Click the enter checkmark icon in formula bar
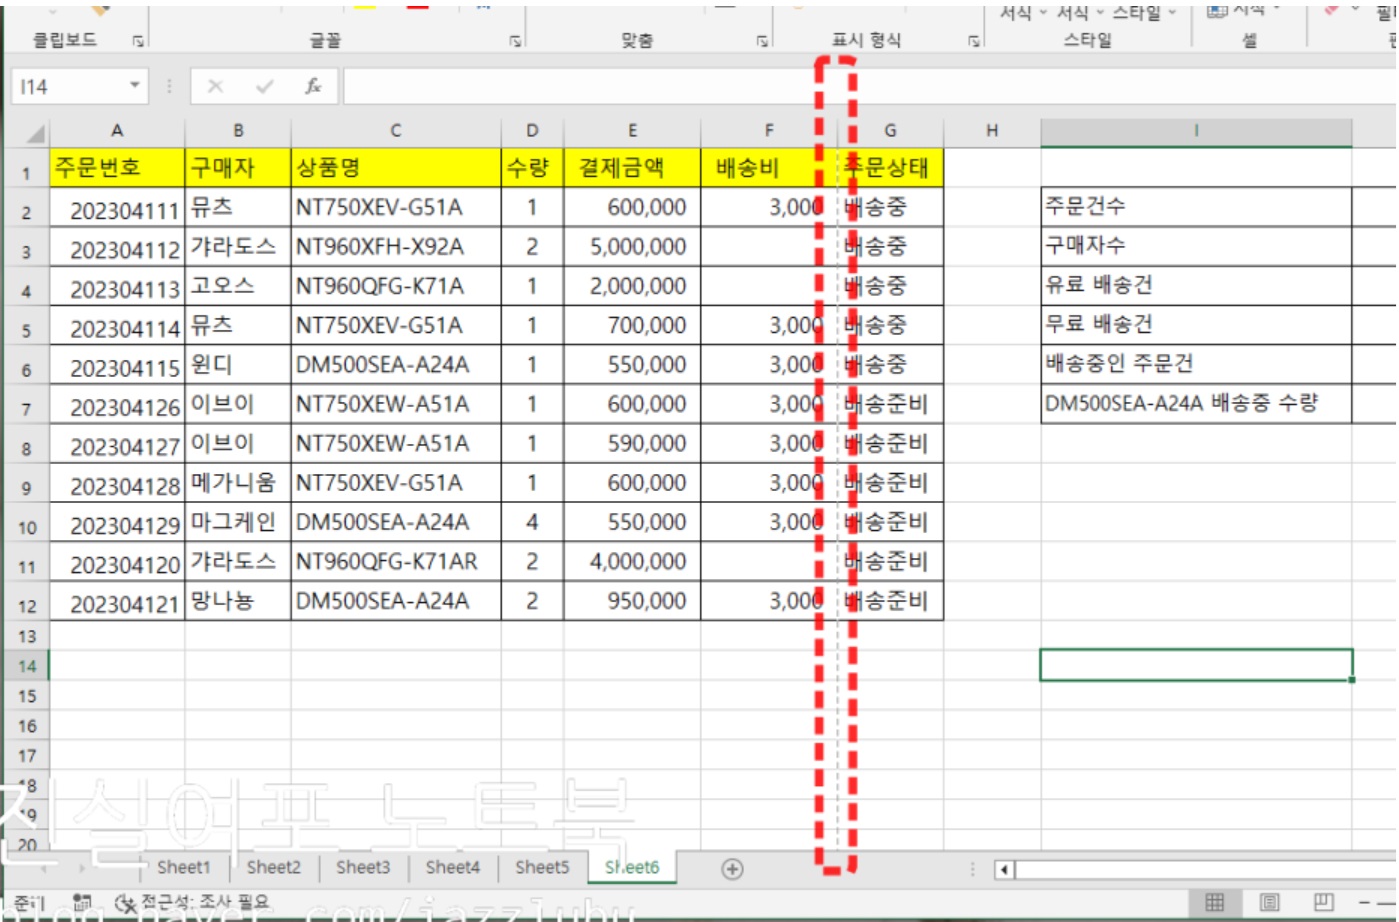 [x=265, y=87]
